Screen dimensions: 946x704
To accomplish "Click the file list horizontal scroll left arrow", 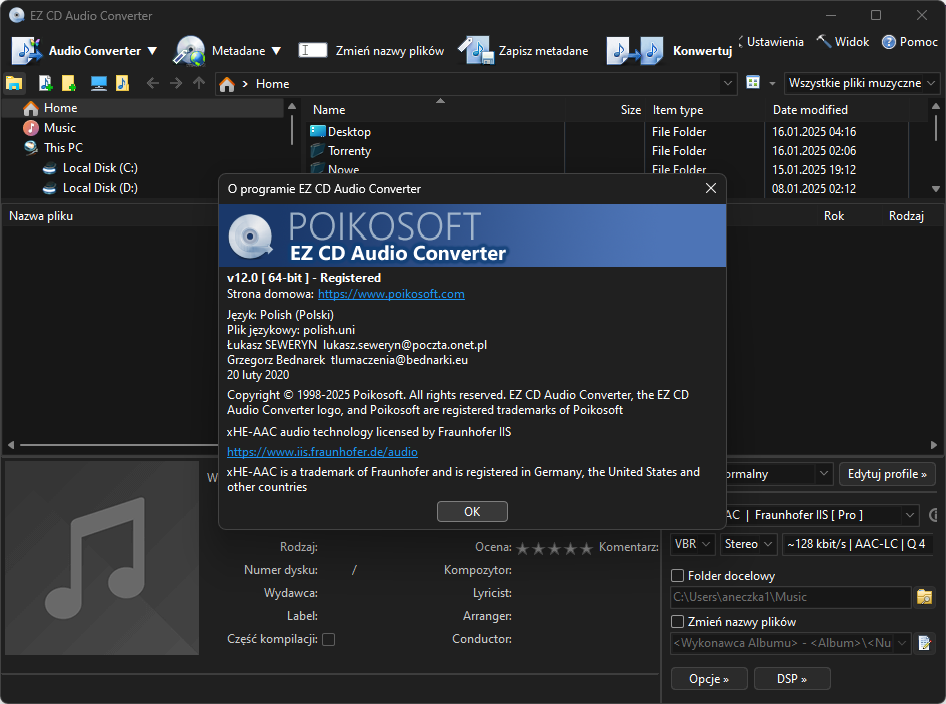I will pos(11,445).
